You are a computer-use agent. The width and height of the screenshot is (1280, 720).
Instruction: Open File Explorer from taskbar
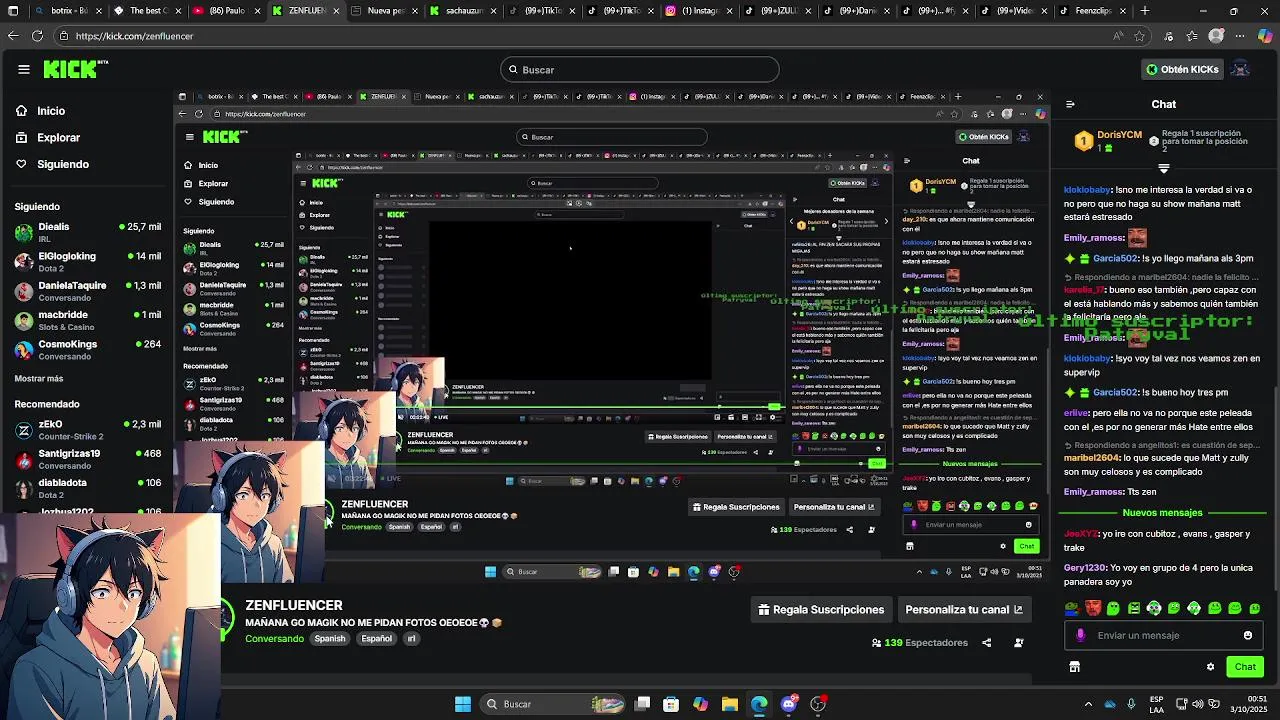730,704
